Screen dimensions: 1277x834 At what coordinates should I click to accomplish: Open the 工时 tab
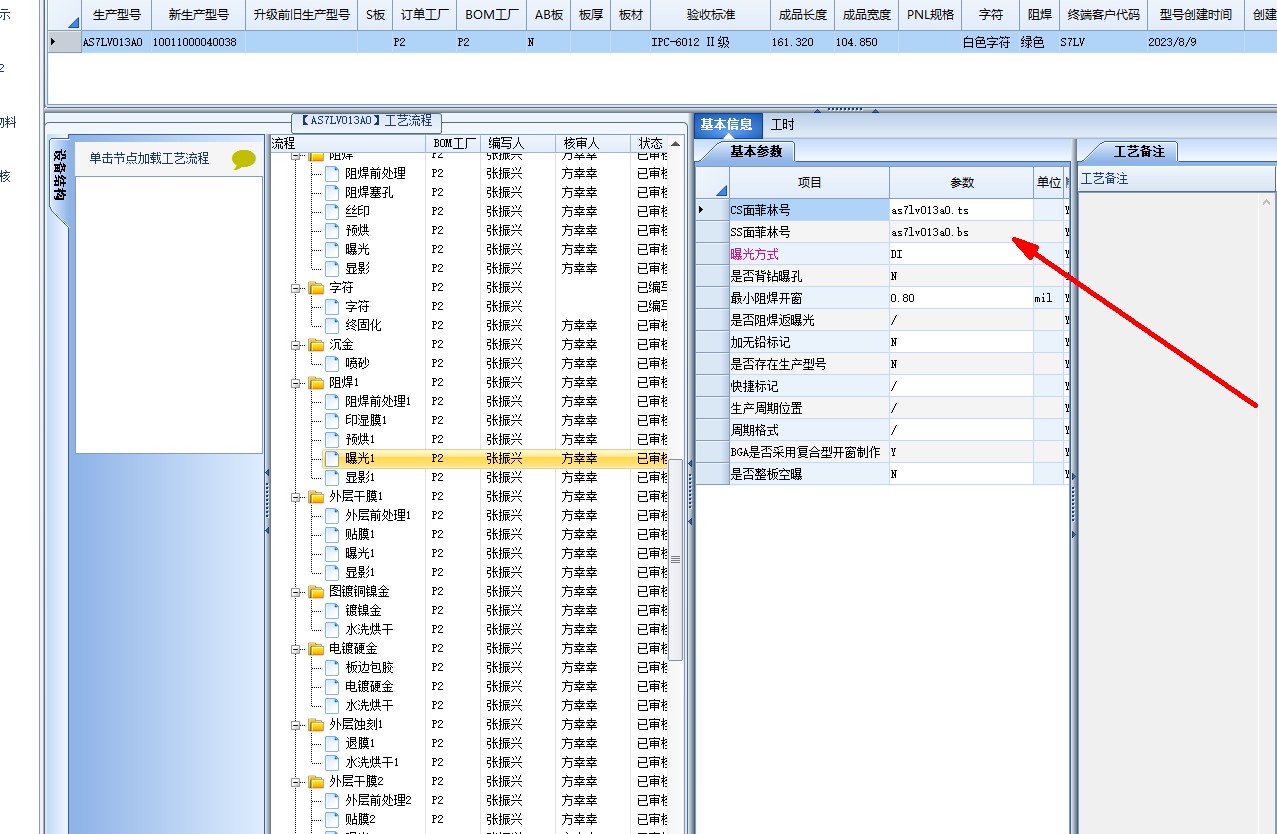(783, 125)
